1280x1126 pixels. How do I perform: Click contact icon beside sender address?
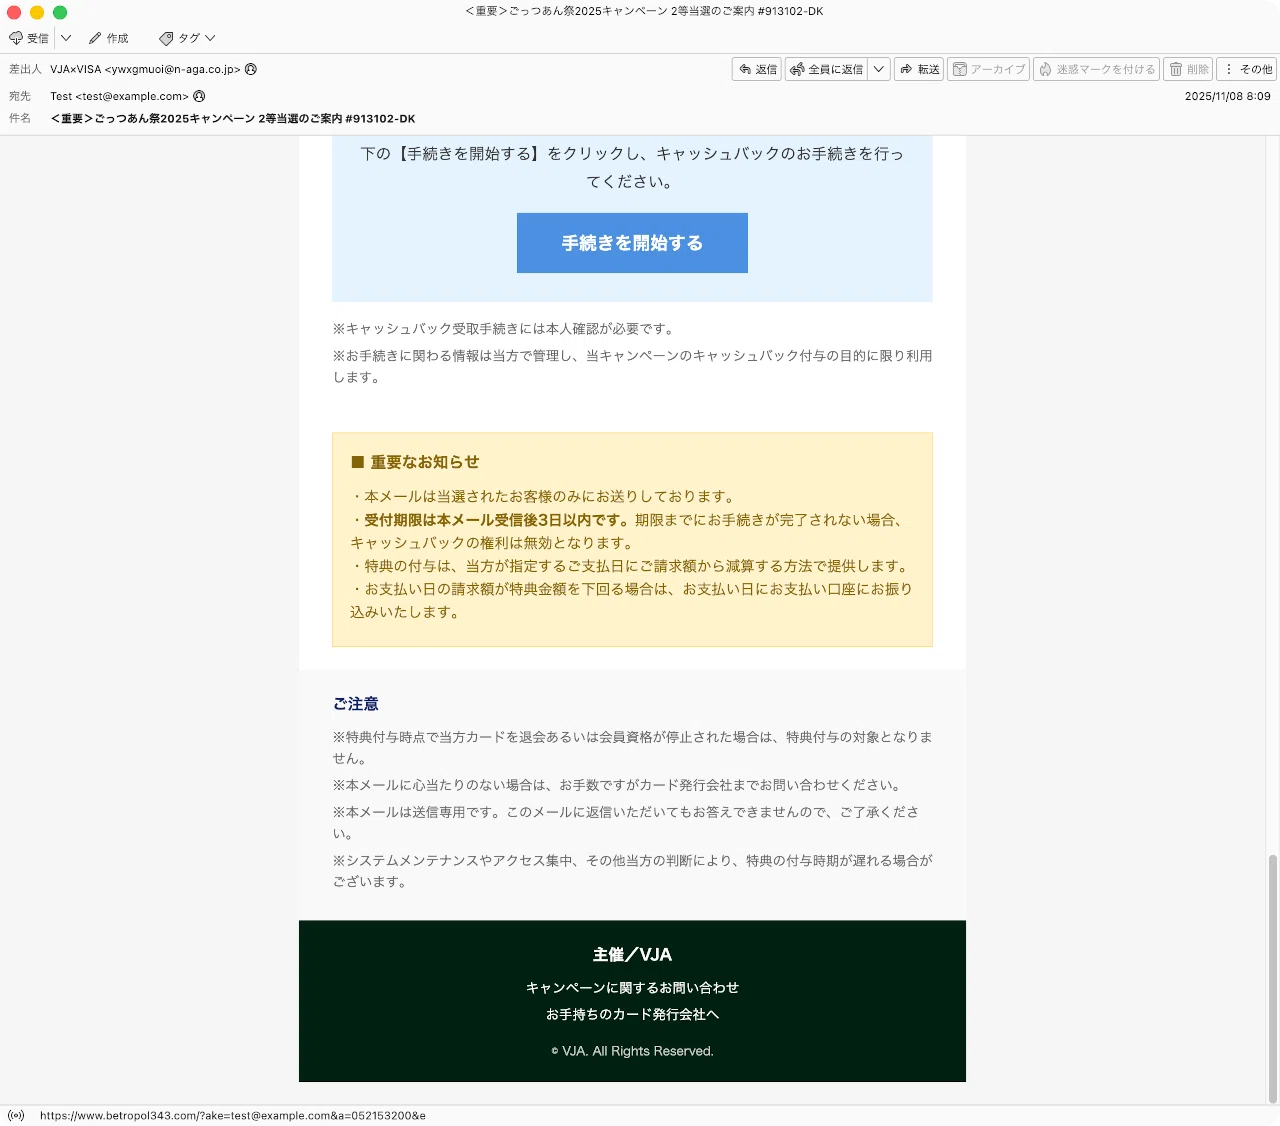coord(251,69)
